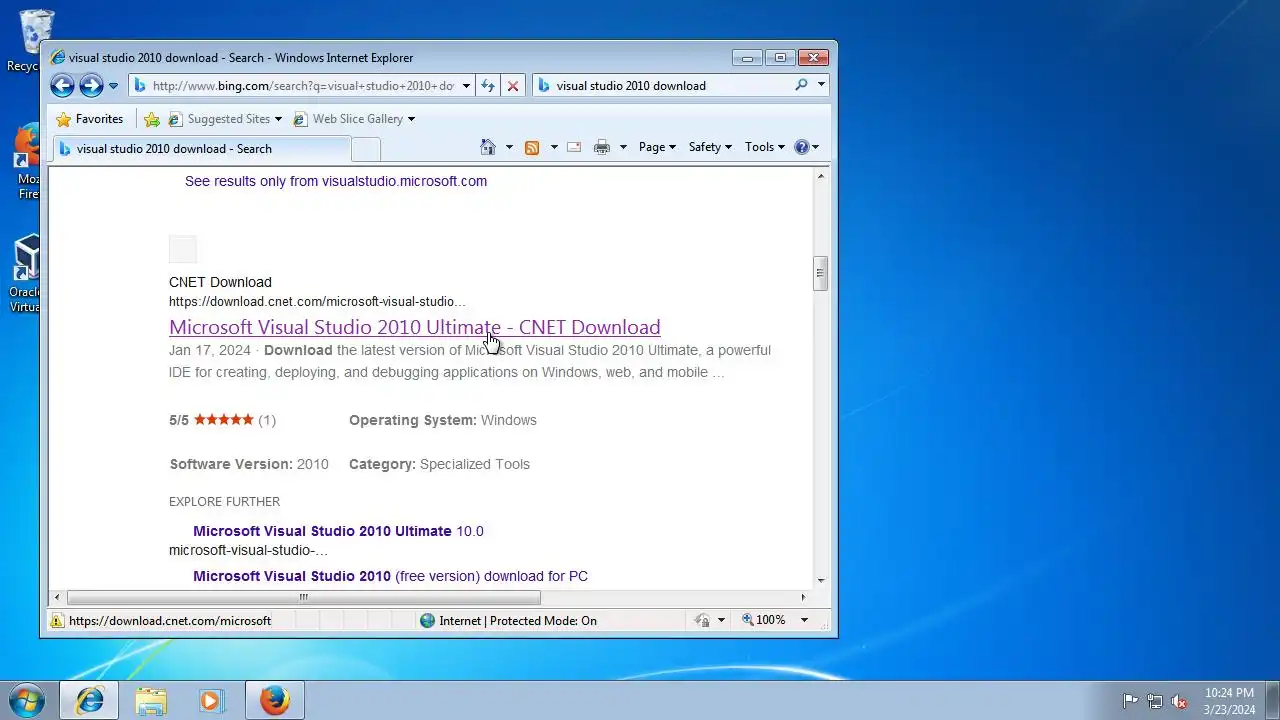Open Suggested Sites favorites link

(225, 119)
